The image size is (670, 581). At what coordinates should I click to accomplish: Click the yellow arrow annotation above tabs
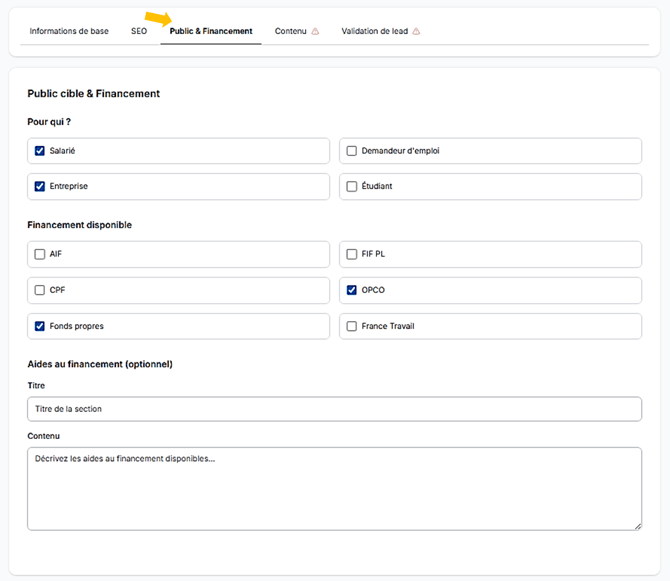(x=158, y=19)
